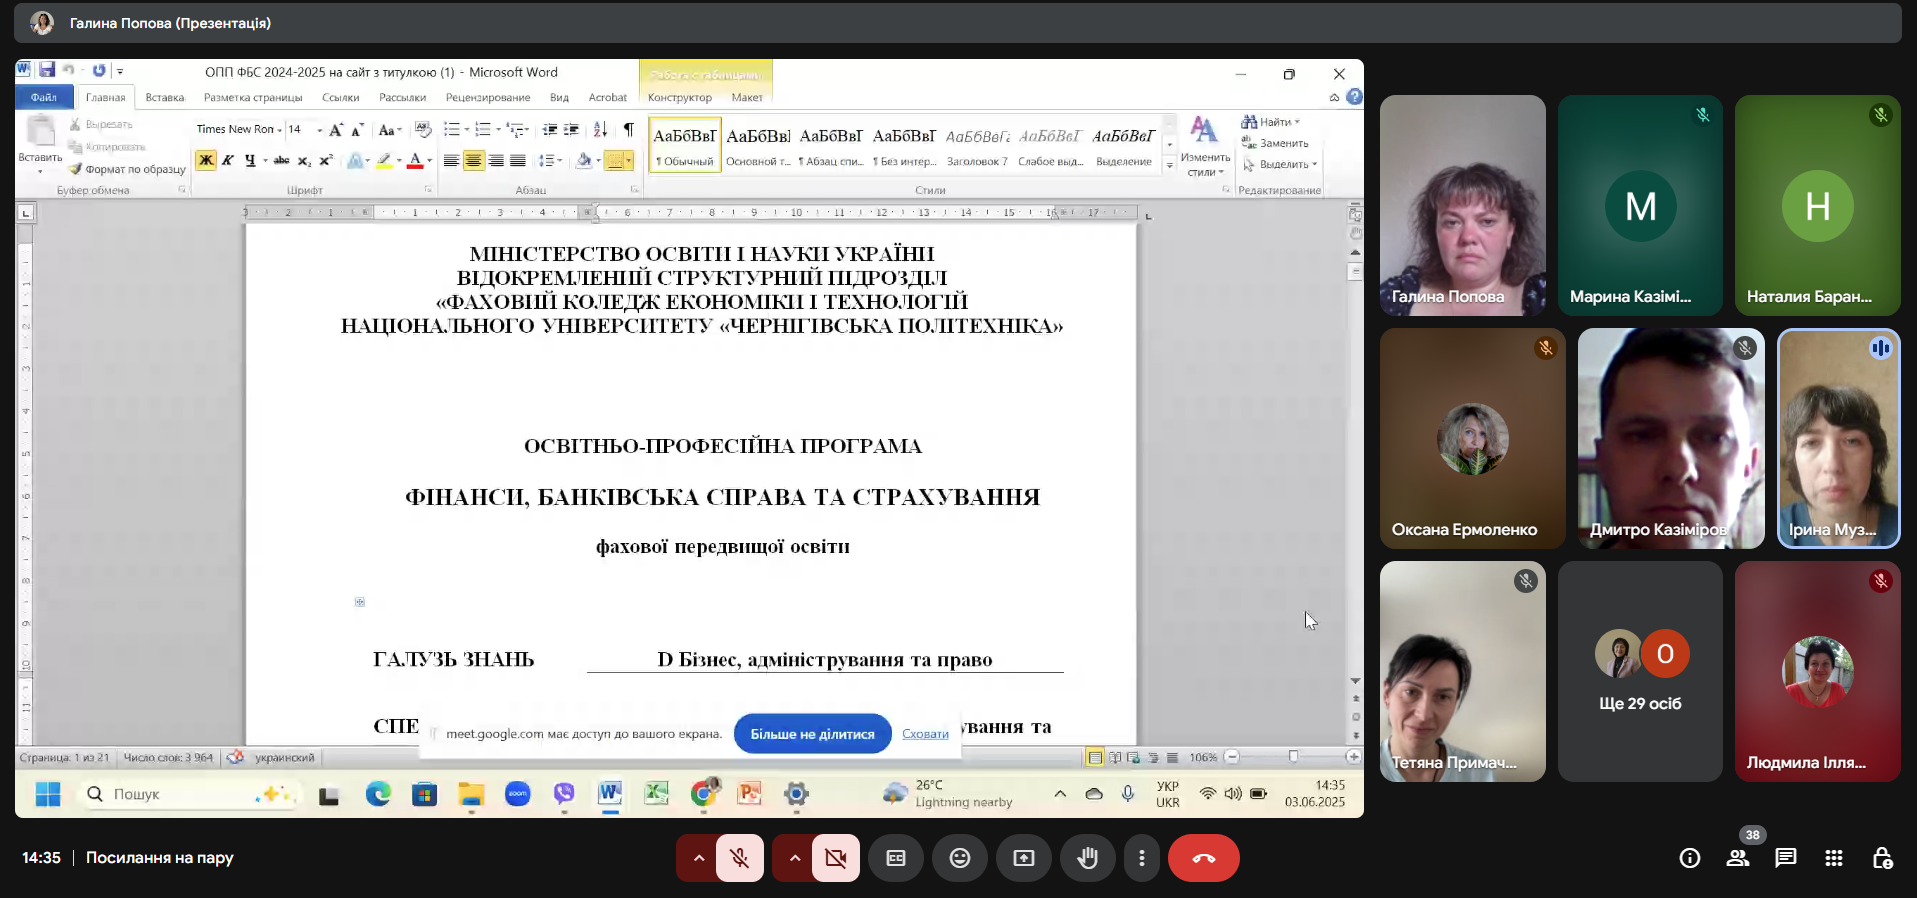The height and width of the screenshot is (898, 1917).
Task: Click Формат по образцу button
Action: pyautogui.click(x=127, y=169)
